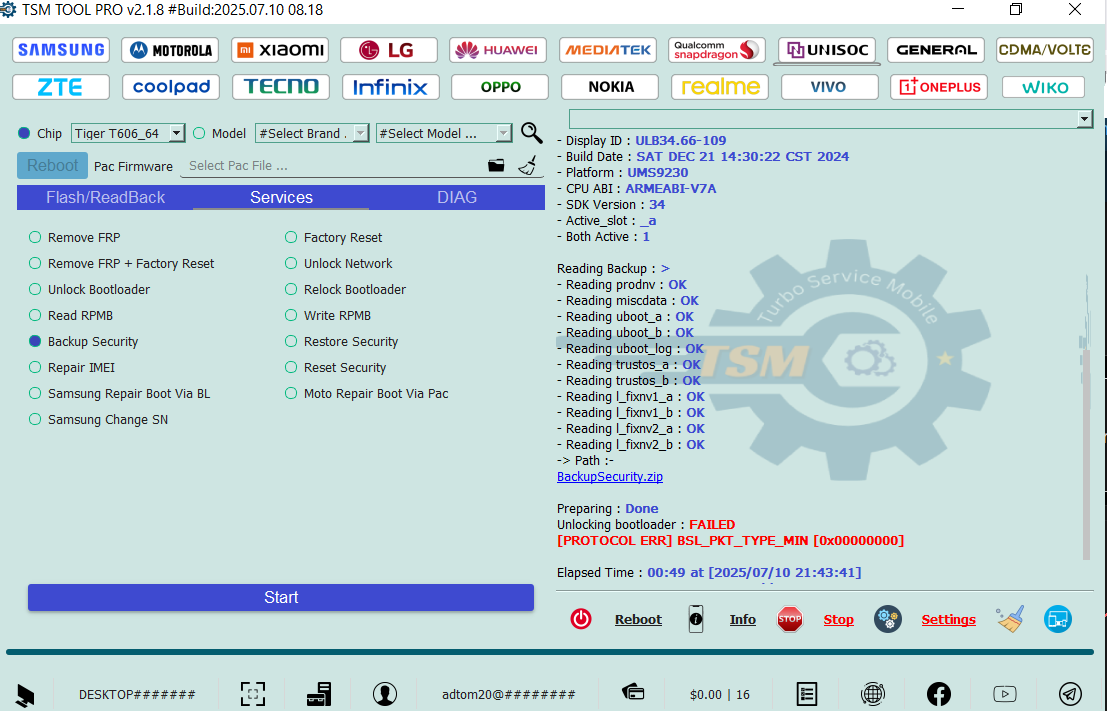
Task: Pick the Infinix brand logo
Action: coord(390,88)
